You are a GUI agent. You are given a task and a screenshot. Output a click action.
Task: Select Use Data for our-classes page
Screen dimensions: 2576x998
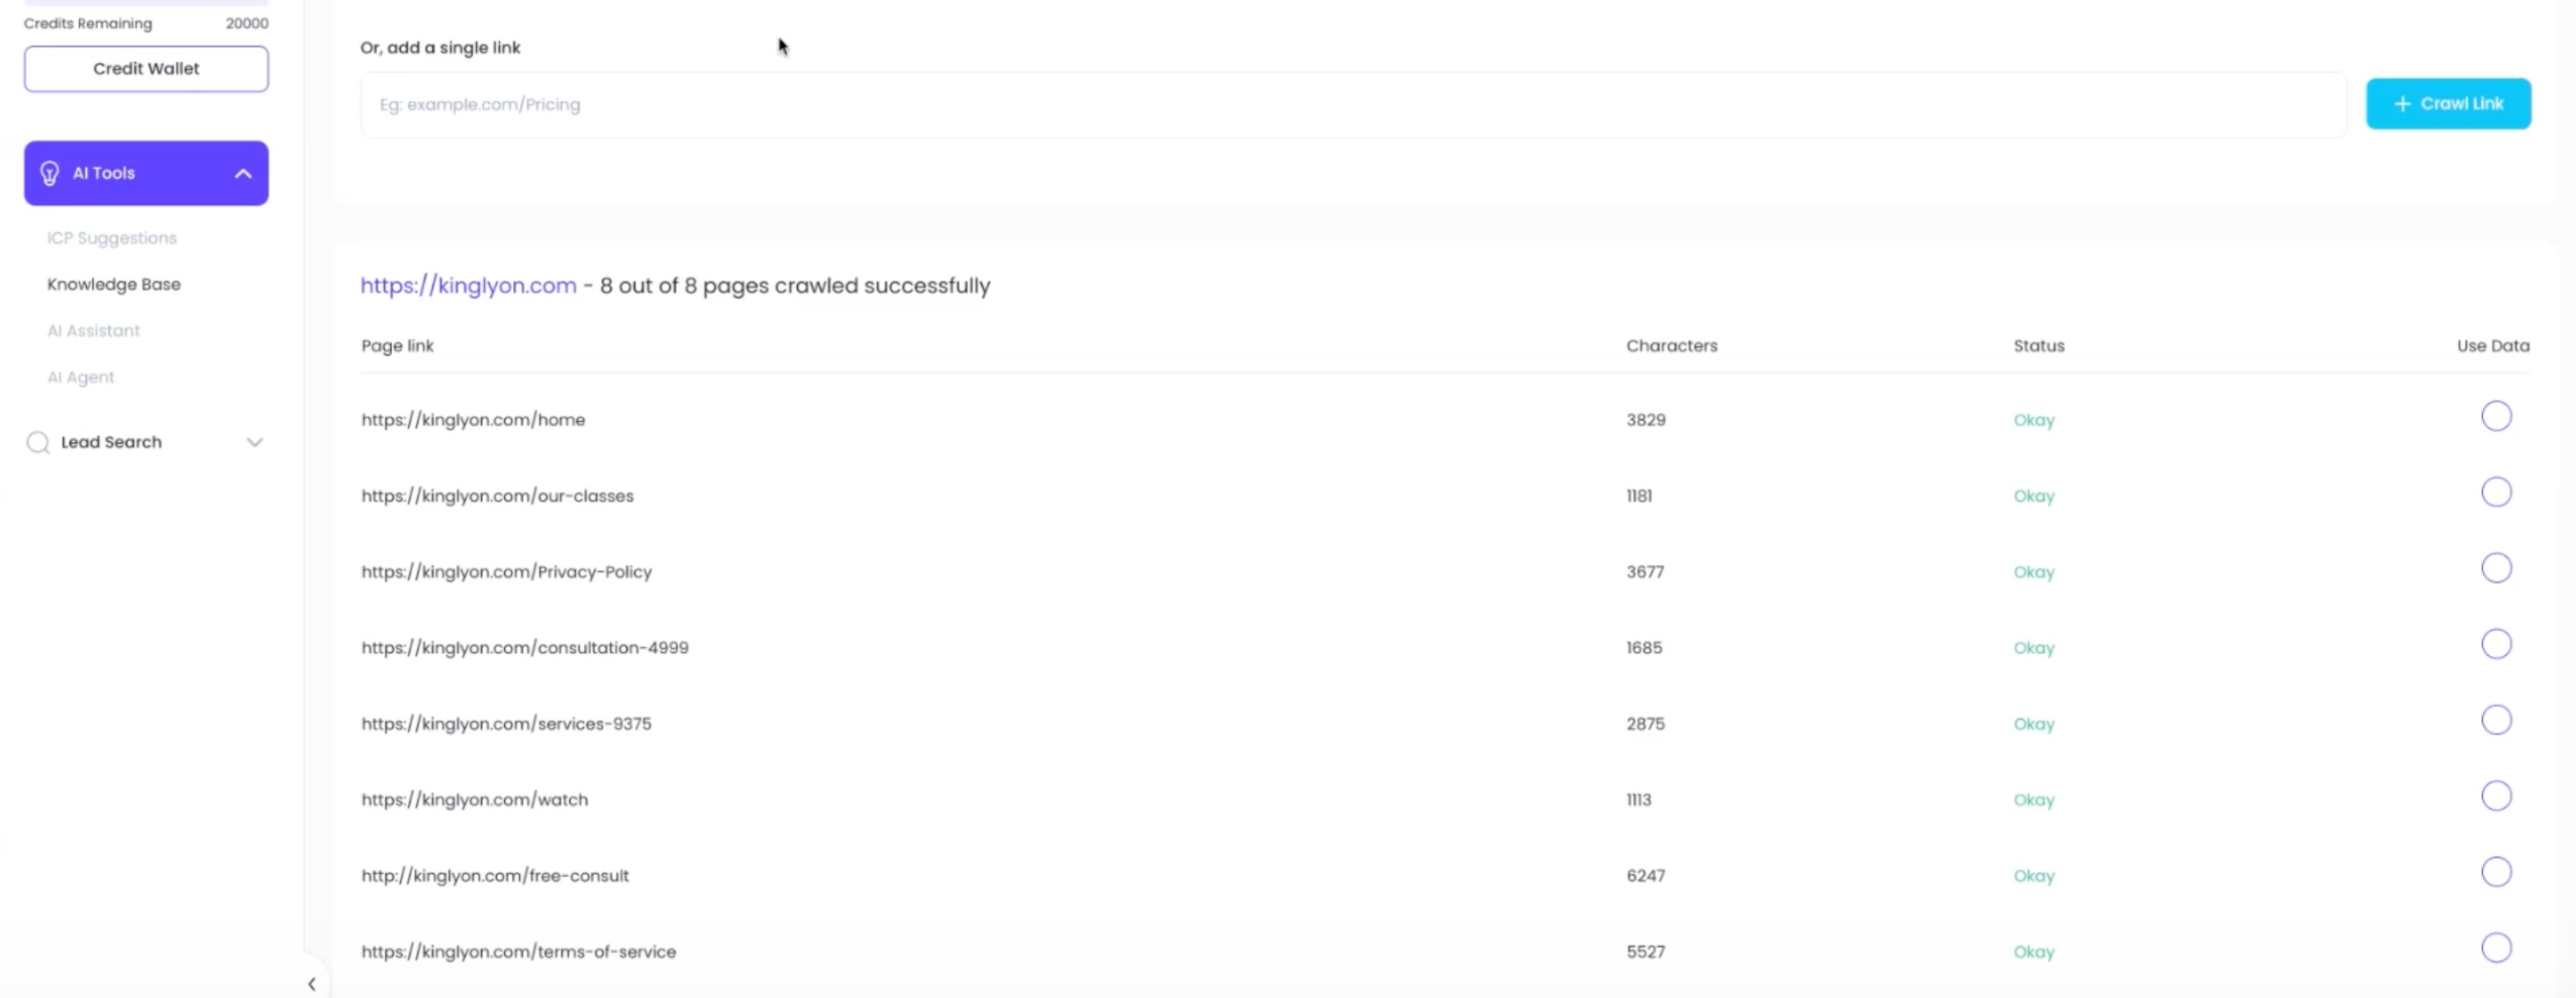tap(2495, 492)
